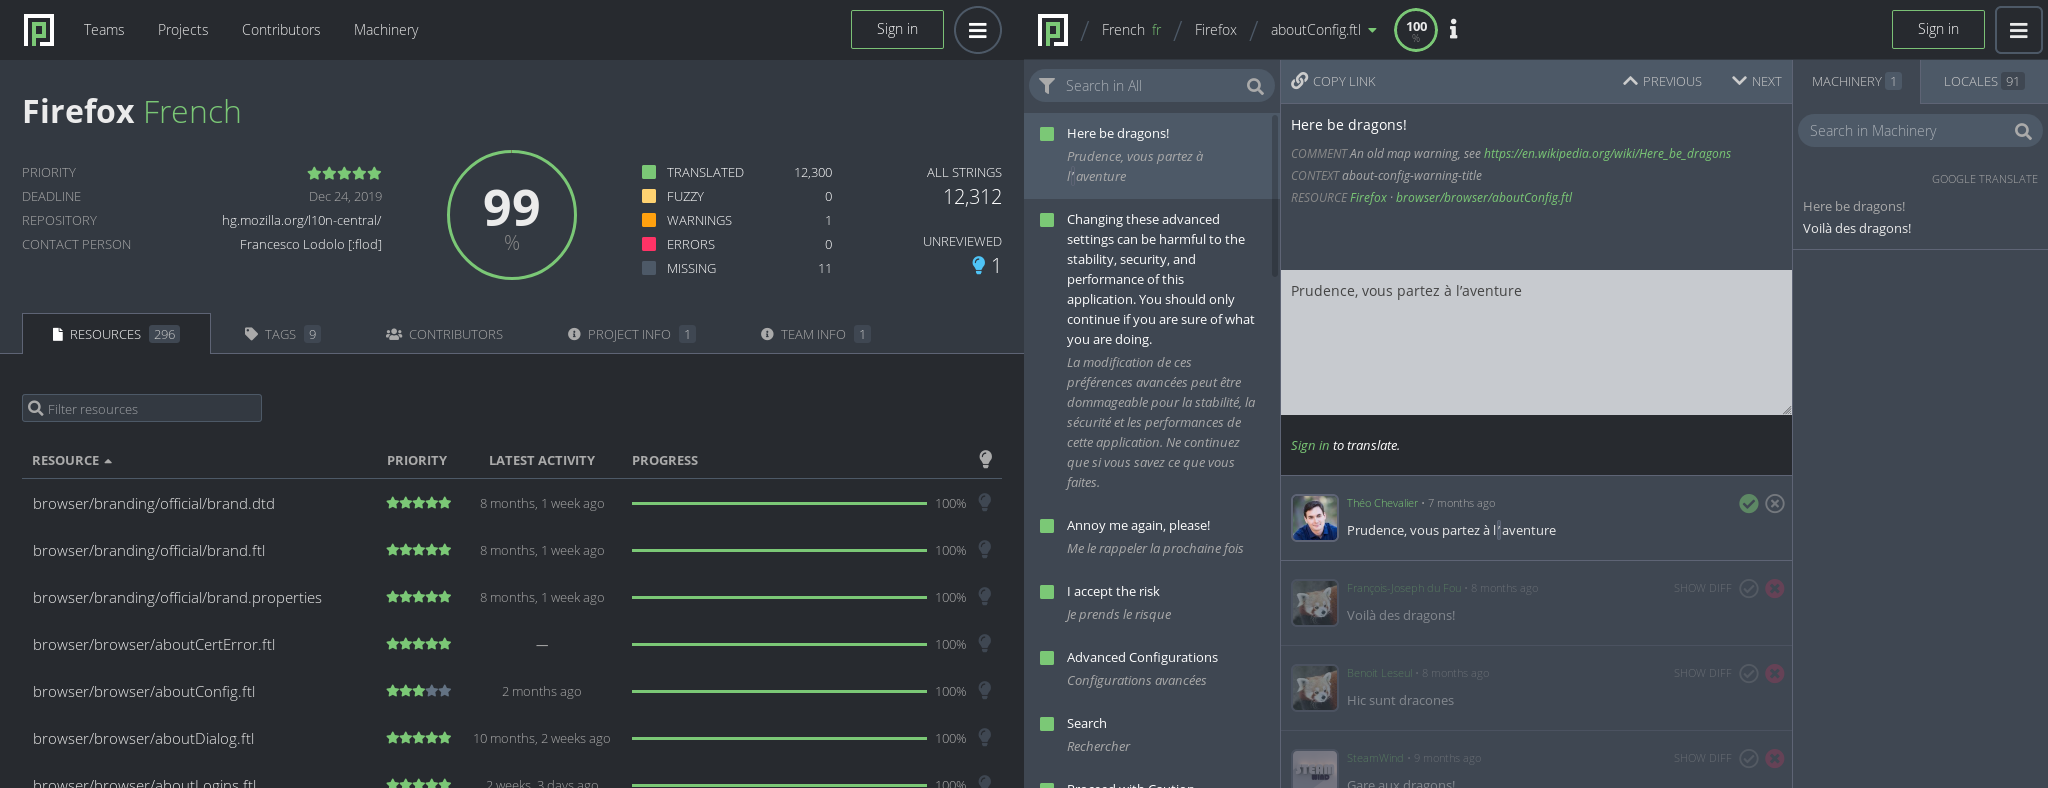
Task: Click Théo Chevalier's avatar
Action: (x=1314, y=518)
